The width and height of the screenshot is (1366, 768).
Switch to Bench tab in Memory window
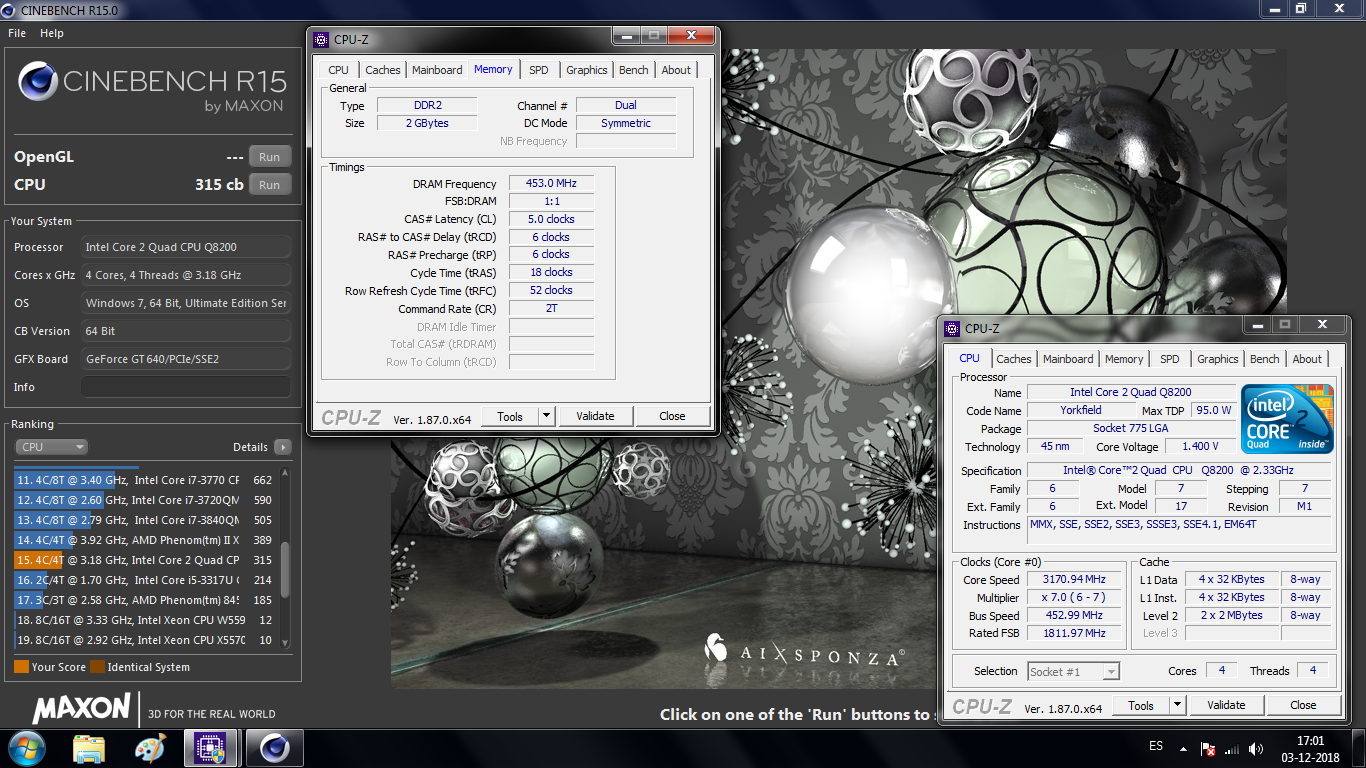point(634,70)
